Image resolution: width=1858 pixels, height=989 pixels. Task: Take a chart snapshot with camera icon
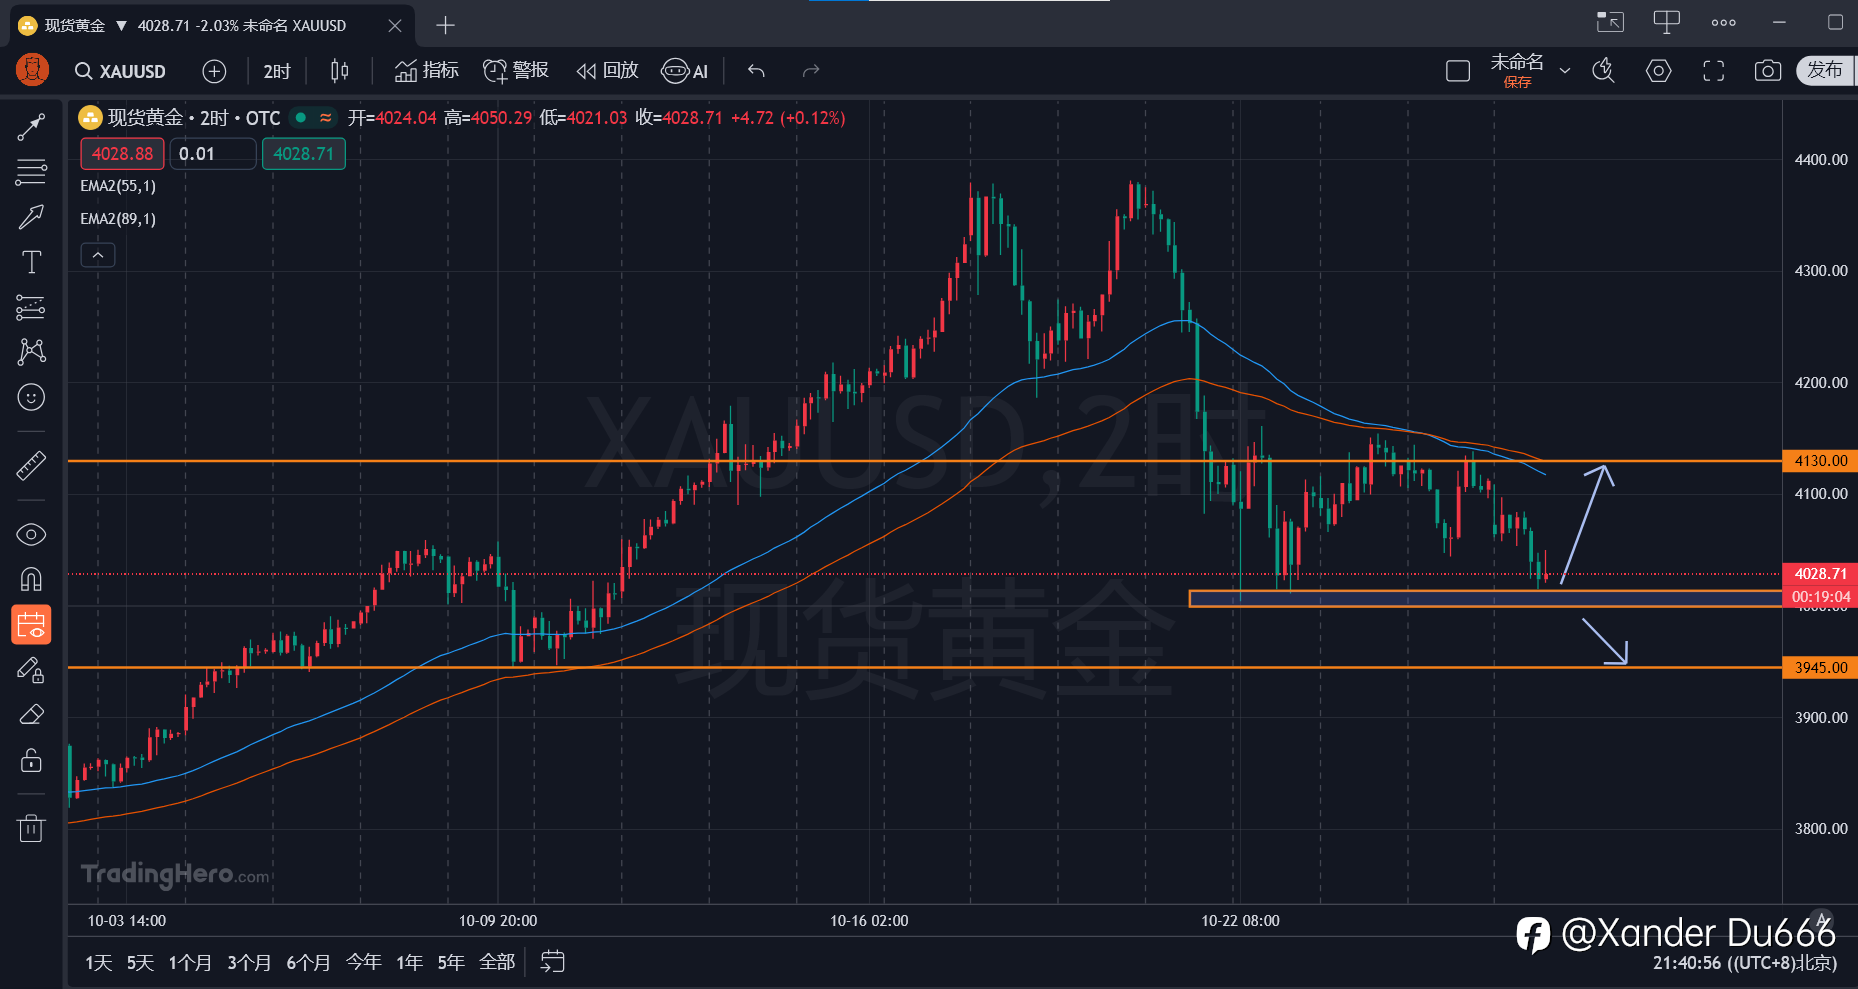[x=1767, y=71]
